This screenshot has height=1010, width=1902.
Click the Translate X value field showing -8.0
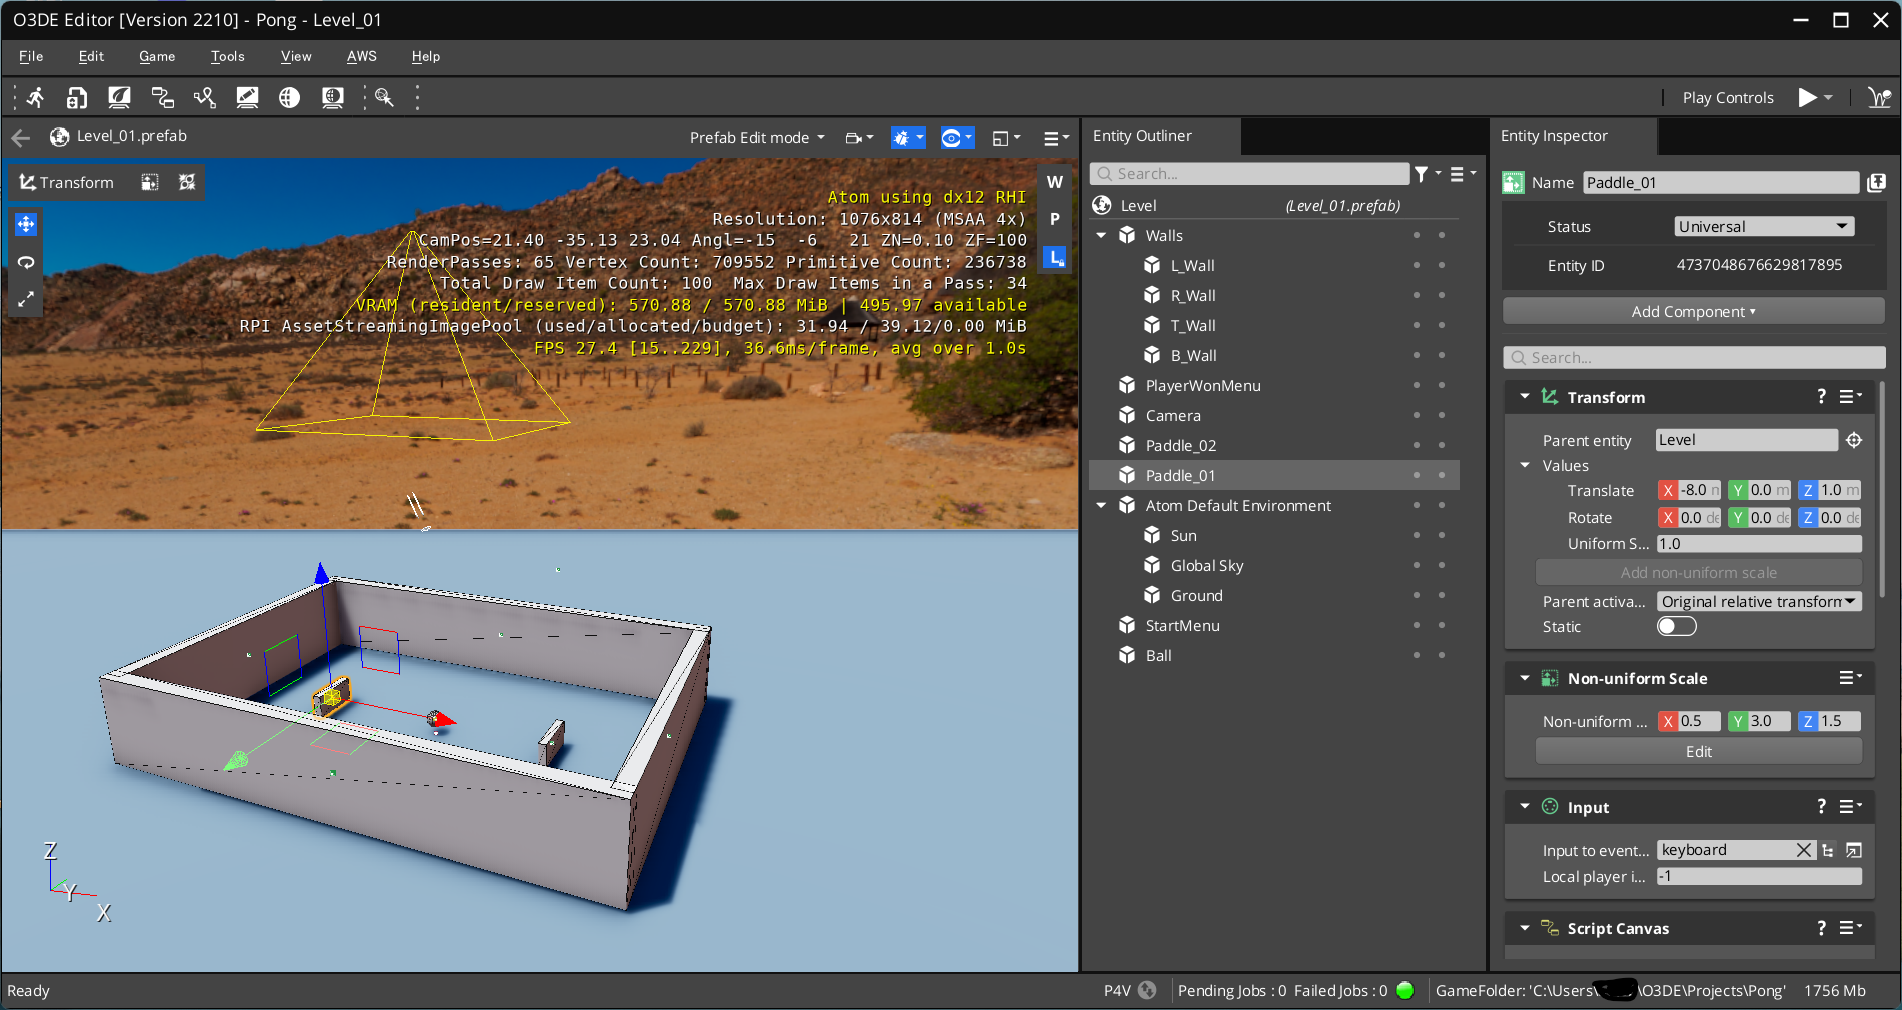pos(1694,490)
